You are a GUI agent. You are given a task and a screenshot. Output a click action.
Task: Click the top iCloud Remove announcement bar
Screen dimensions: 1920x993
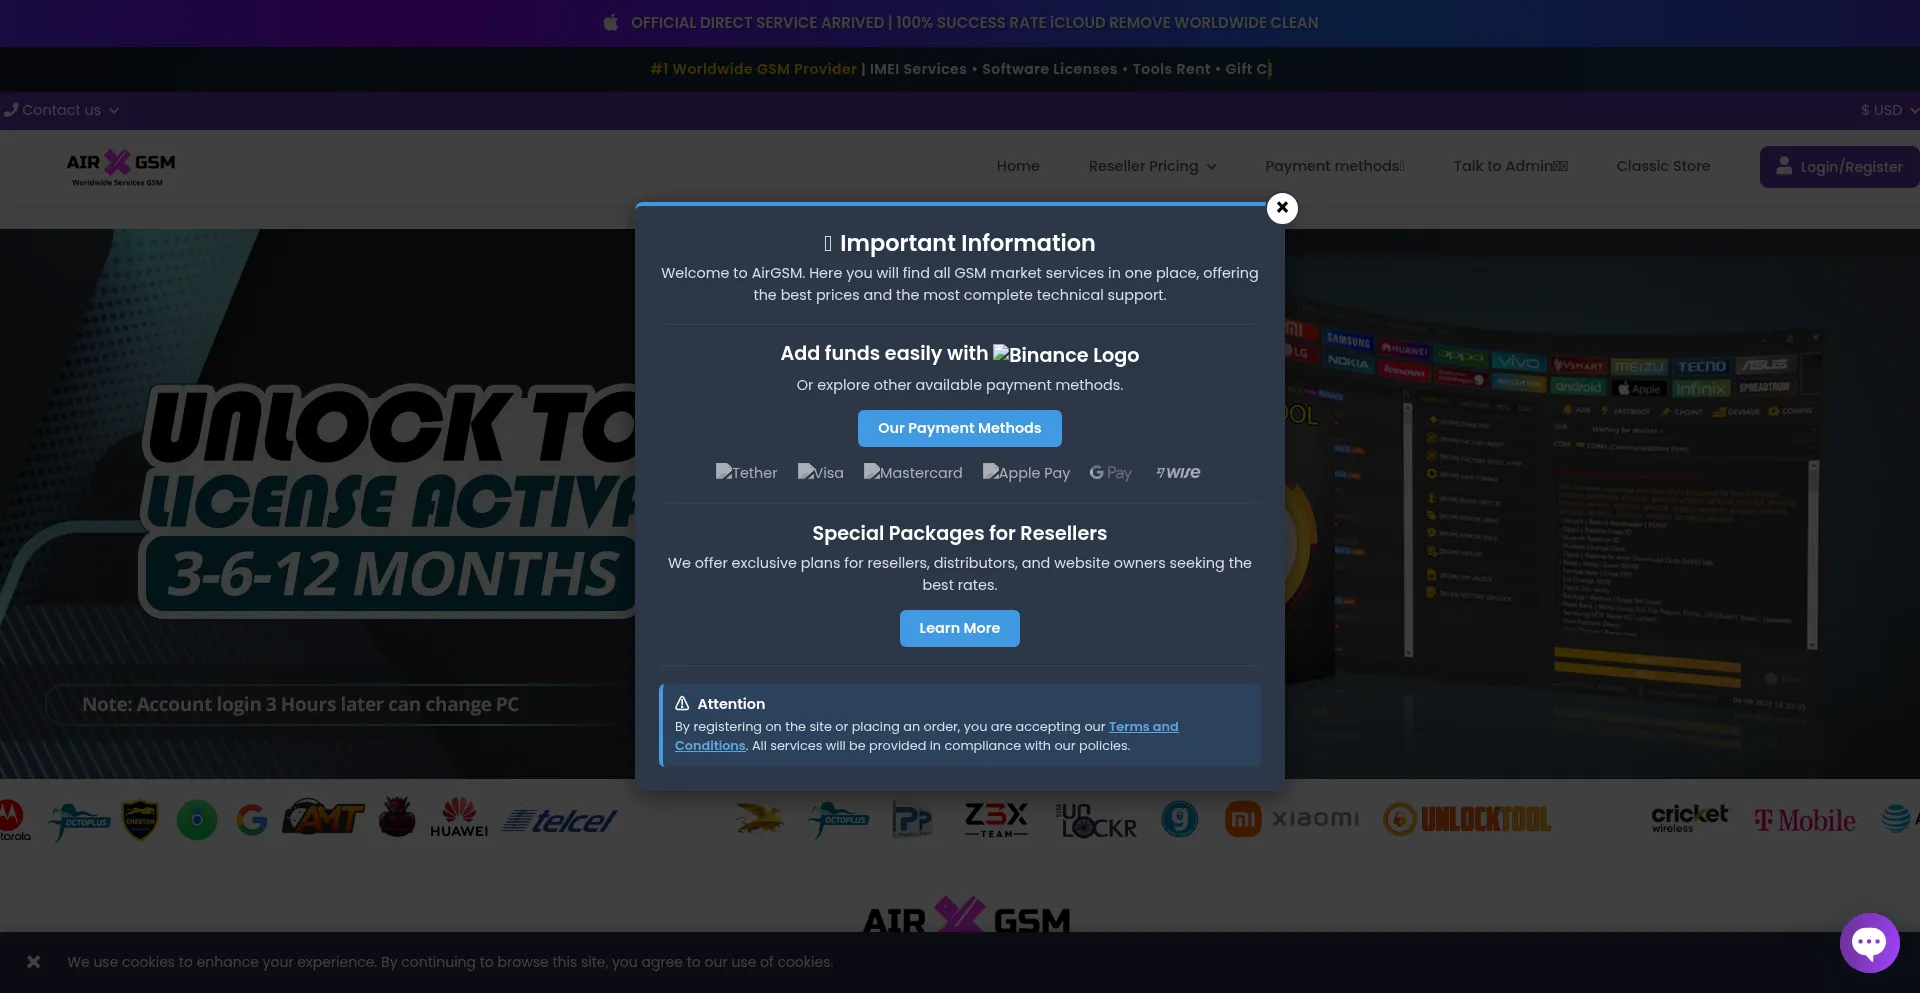point(960,23)
